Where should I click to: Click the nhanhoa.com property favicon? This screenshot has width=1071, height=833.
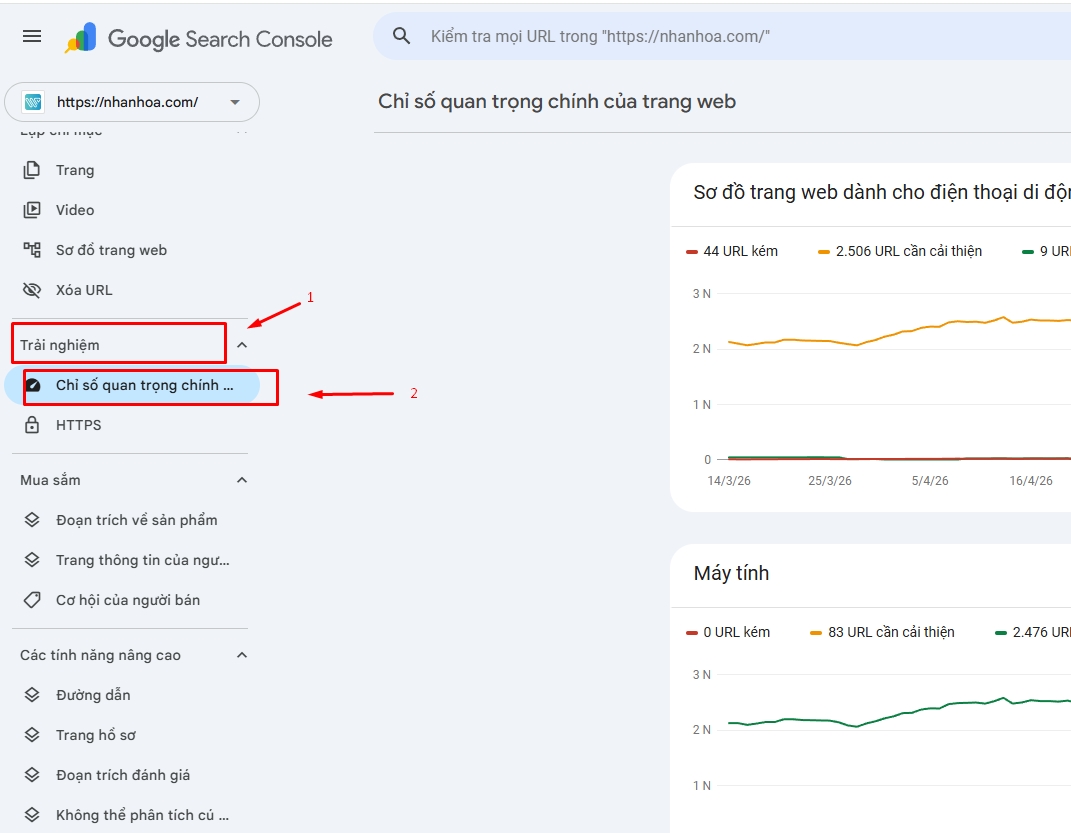tap(33, 102)
